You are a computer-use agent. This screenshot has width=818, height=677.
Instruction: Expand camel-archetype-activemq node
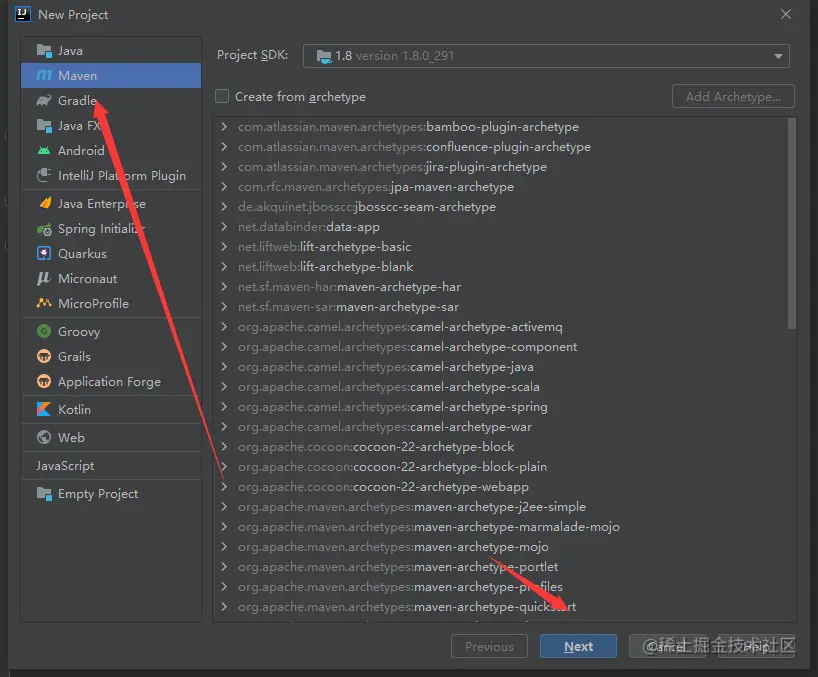[224, 327]
